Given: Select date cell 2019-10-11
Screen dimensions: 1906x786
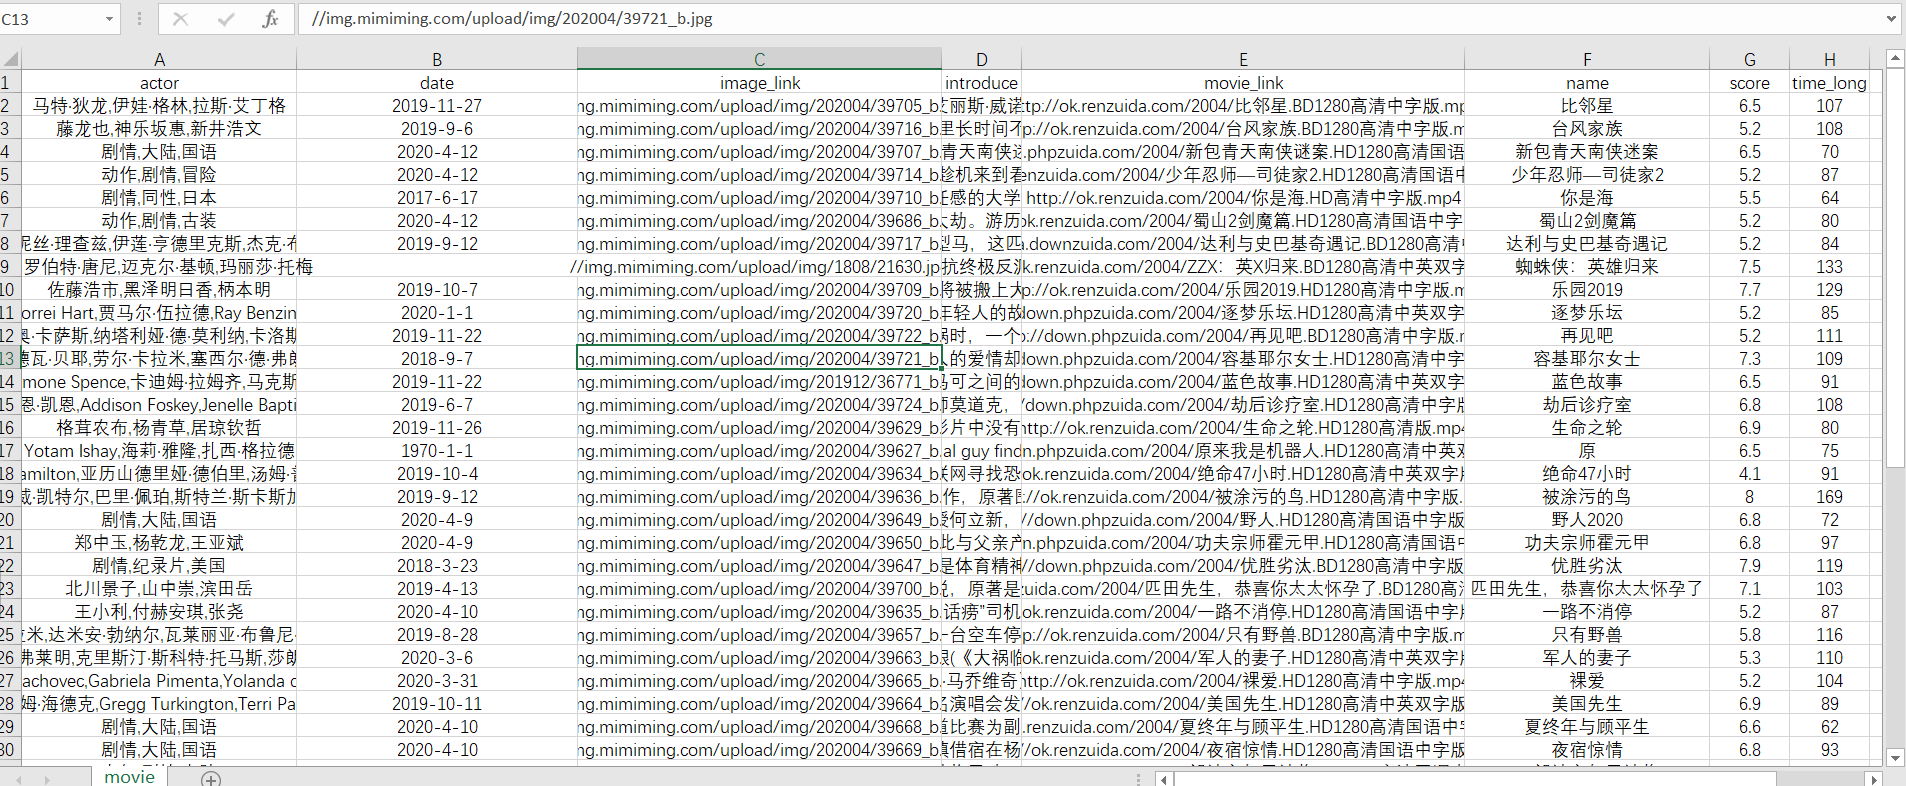Looking at the screenshot, I should tap(437, 704).
